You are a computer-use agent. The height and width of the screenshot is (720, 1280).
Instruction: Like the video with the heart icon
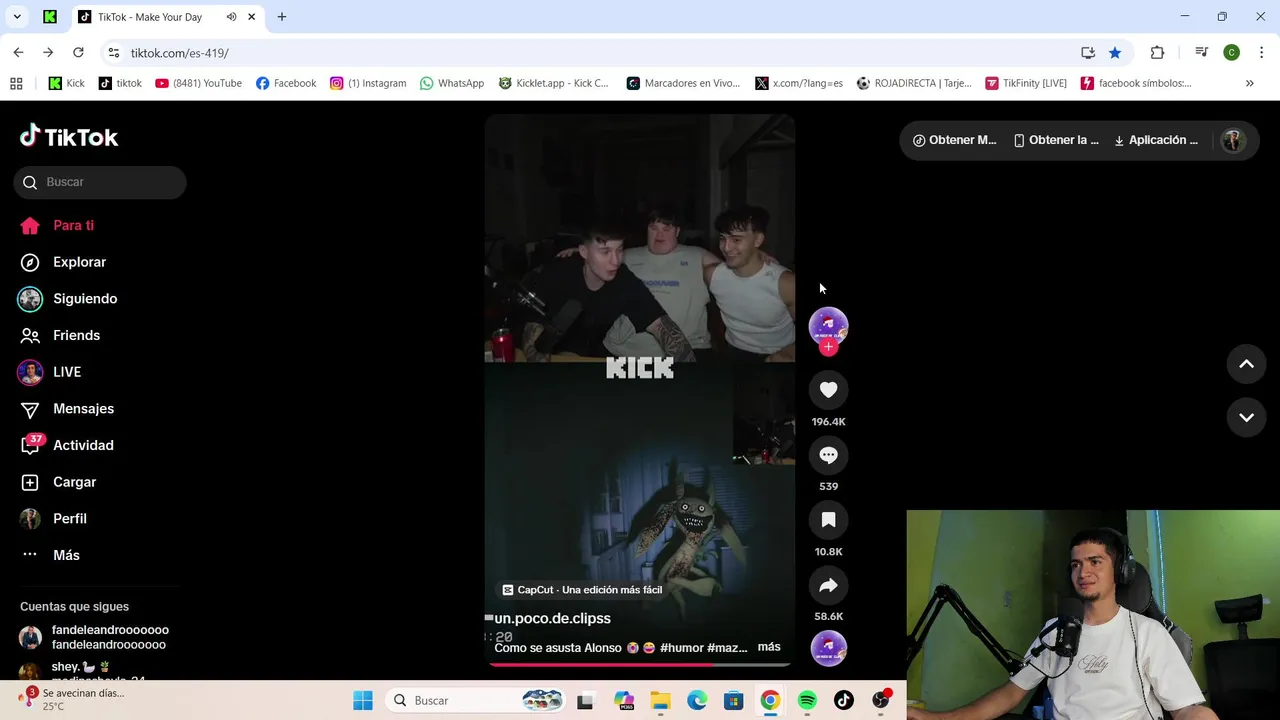[x=828, y=390]
